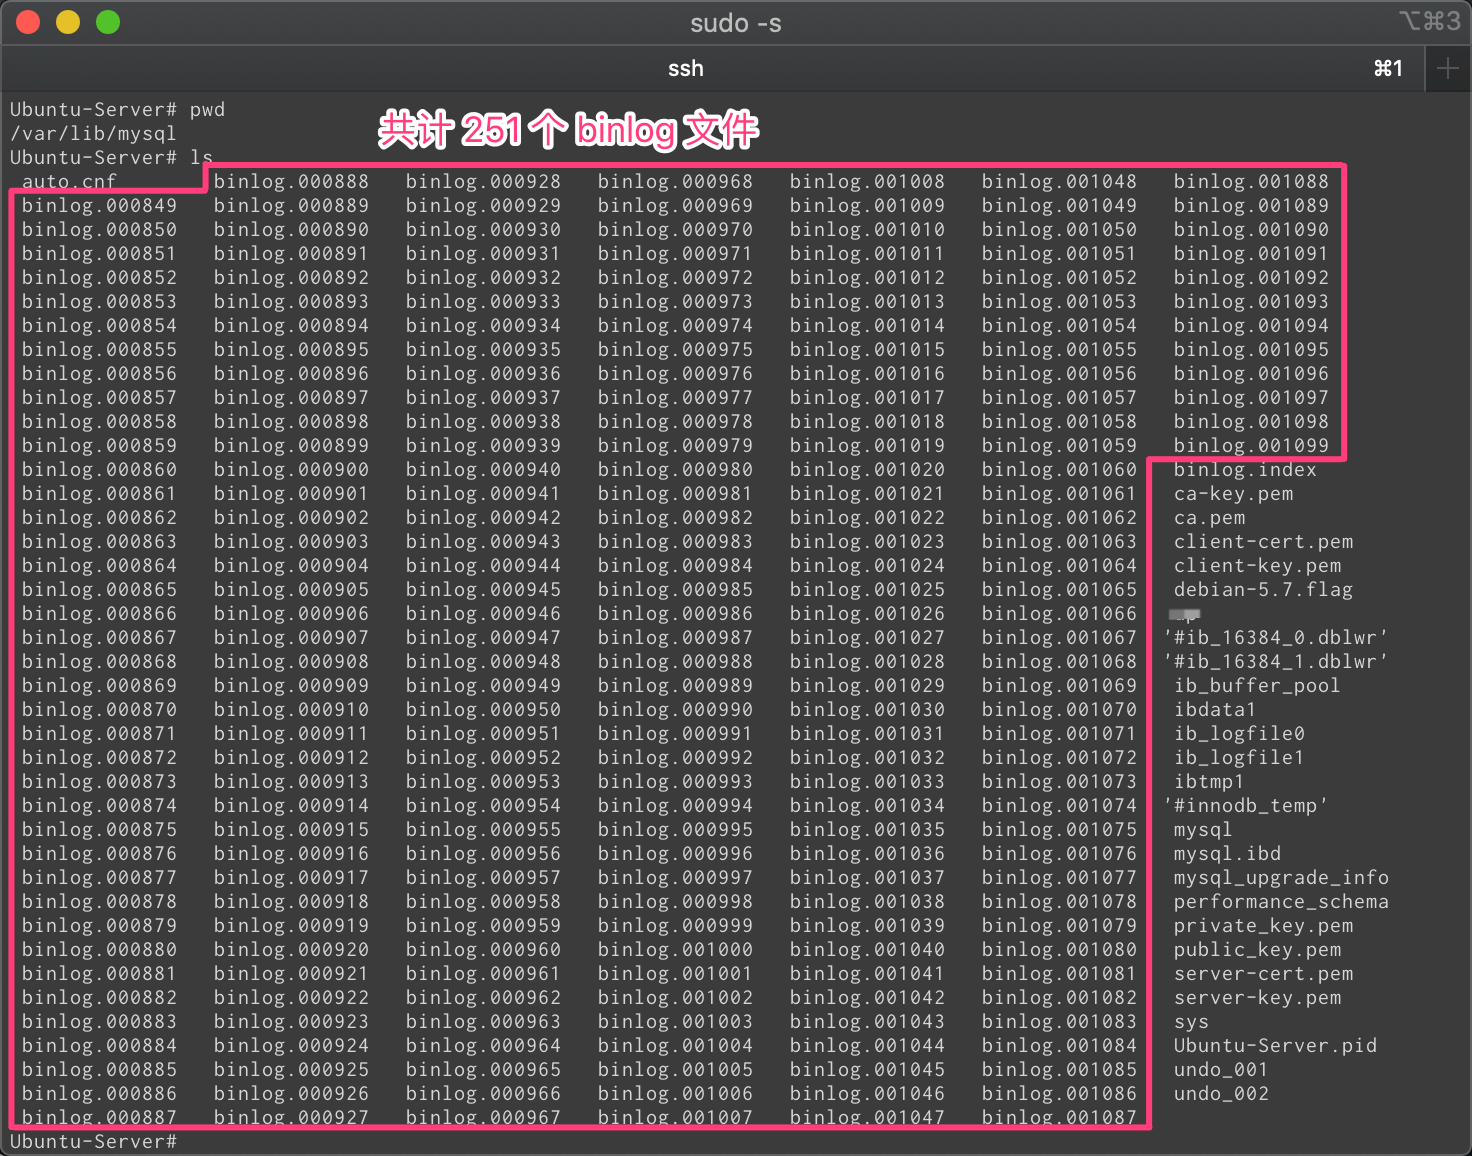The image size is (1472, 1156).
Task: Click file name 'binlog.000849'
Action: point(99,206)
